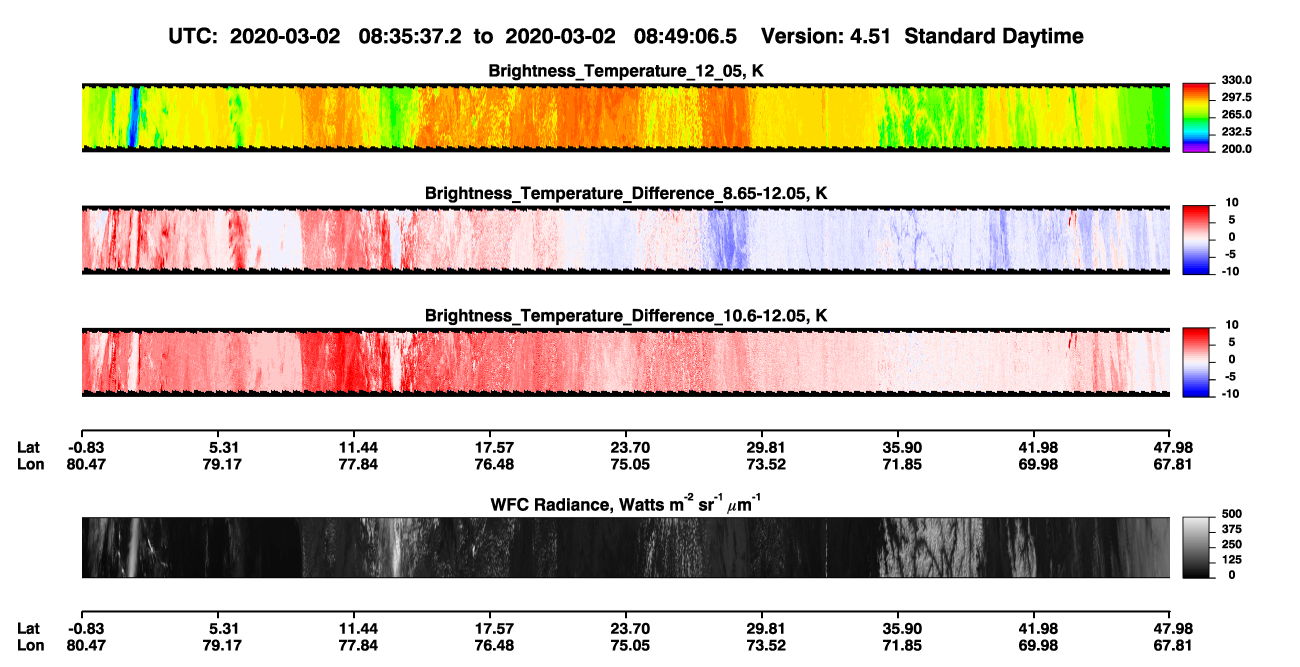Click the 'Lat' axis label under the 10.6-12.05 plot
The image size is (1300, 667).
click(29, 447)
